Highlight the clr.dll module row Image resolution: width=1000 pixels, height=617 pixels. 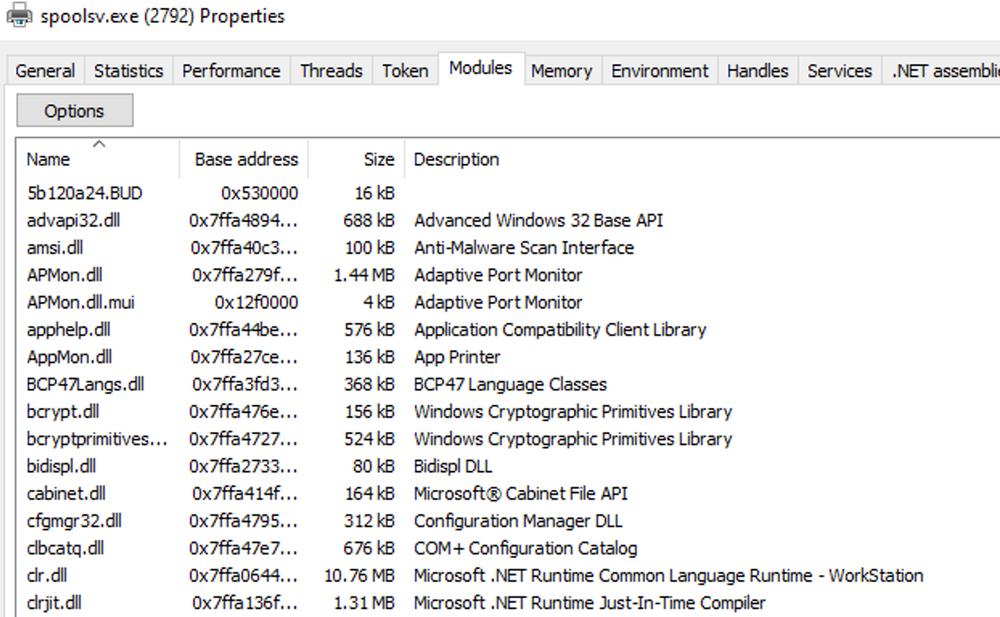click(47, 576)
